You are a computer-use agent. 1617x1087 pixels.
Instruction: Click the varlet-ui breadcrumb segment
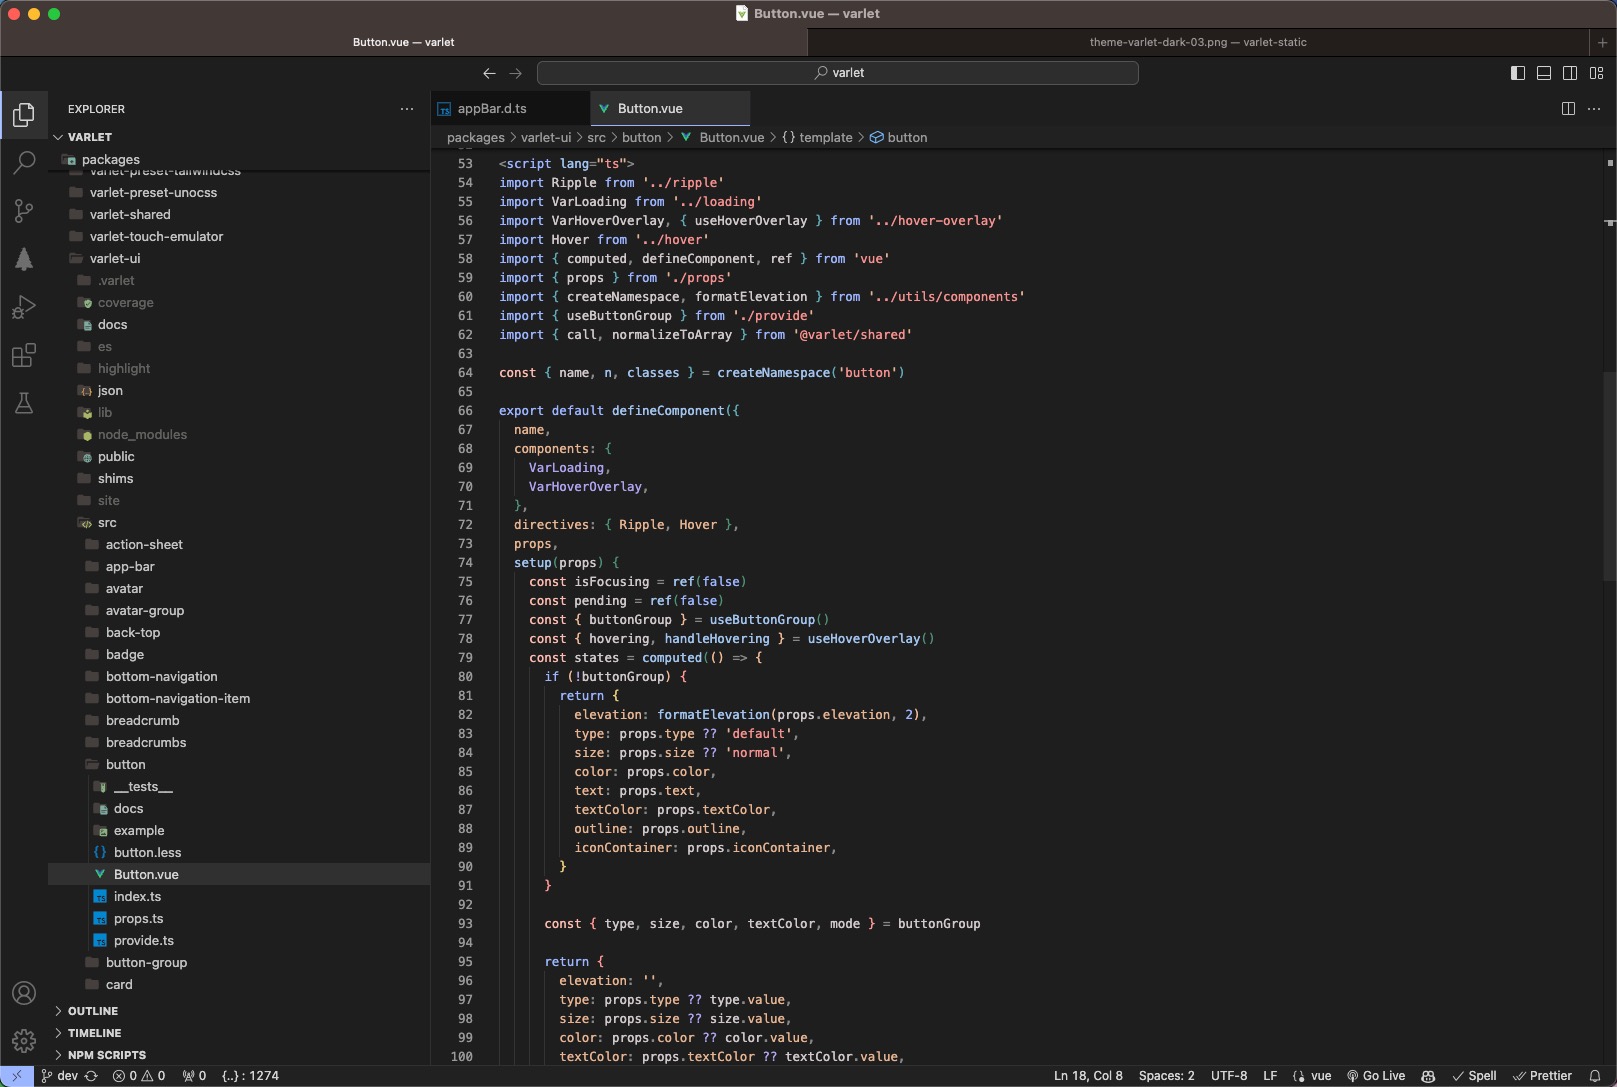[x=546, y=138]
